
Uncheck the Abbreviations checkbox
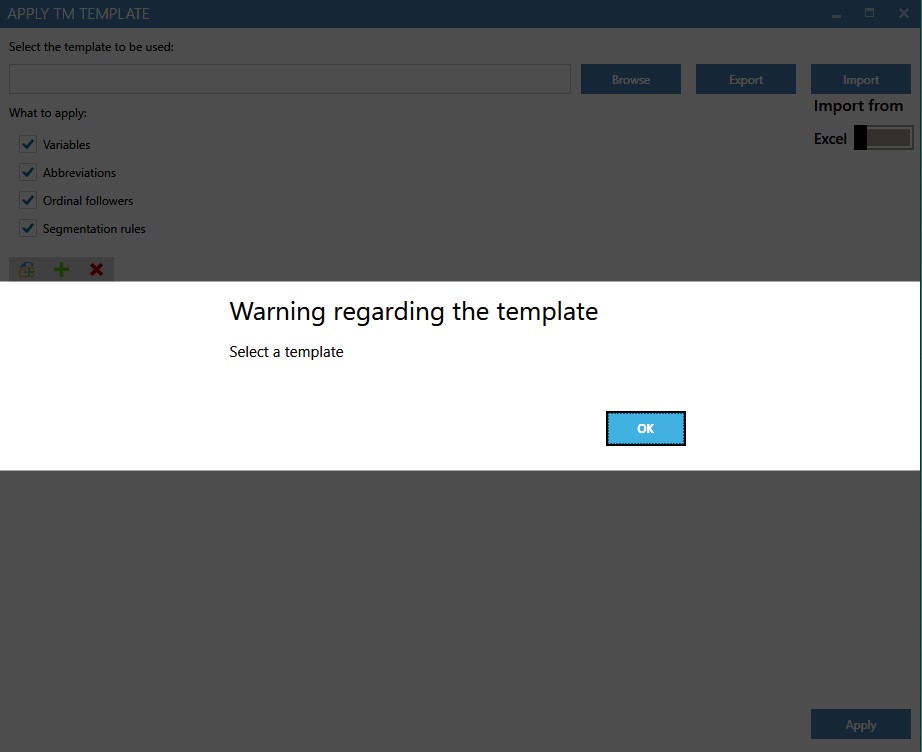point(28,172)
